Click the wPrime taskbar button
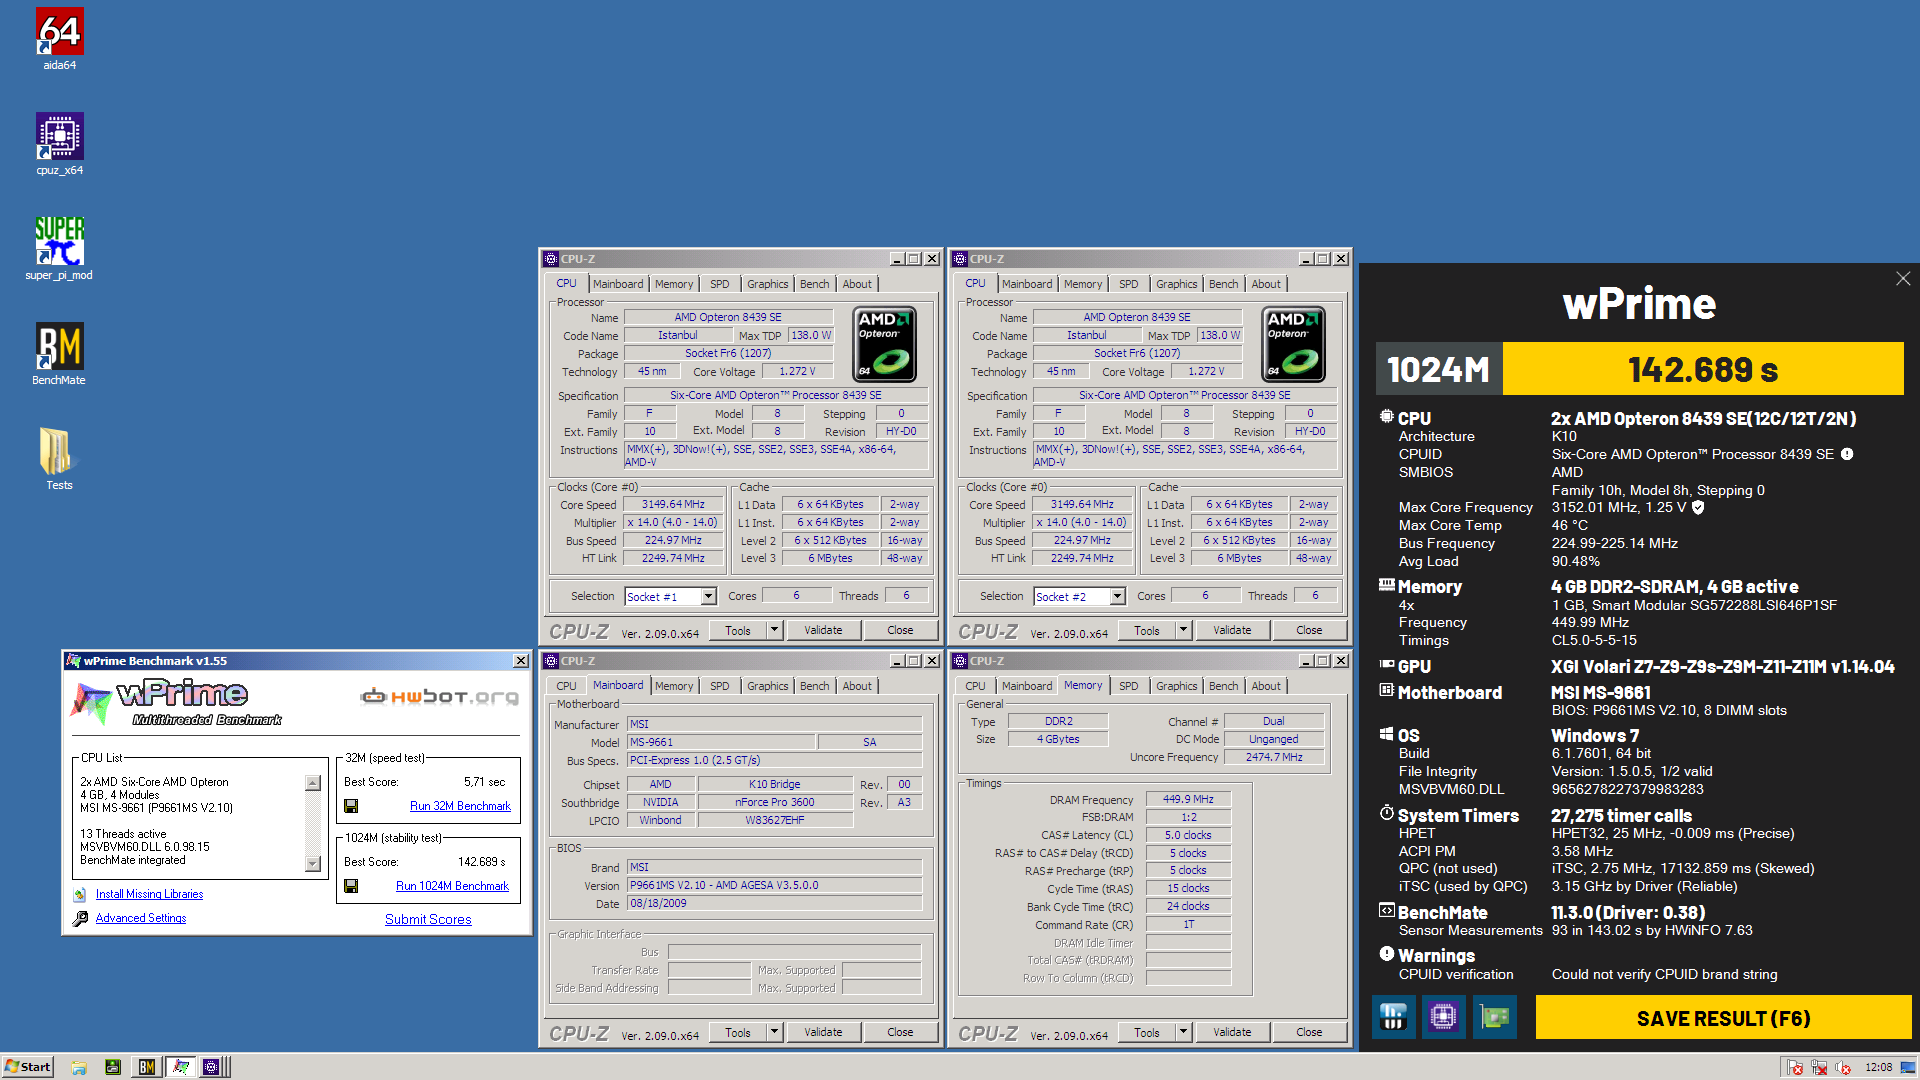 [181, 1067]
